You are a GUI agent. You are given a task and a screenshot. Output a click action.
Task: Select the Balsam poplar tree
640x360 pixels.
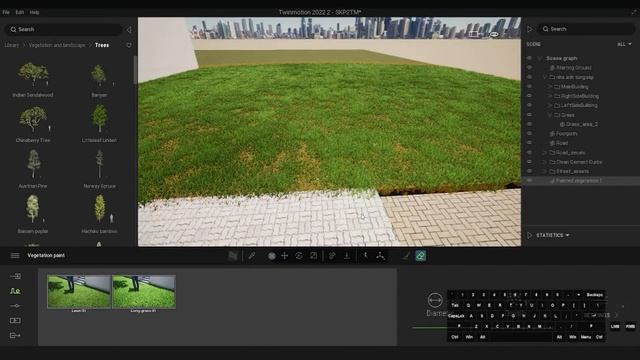pyautogui.click(x=33, y=214)
